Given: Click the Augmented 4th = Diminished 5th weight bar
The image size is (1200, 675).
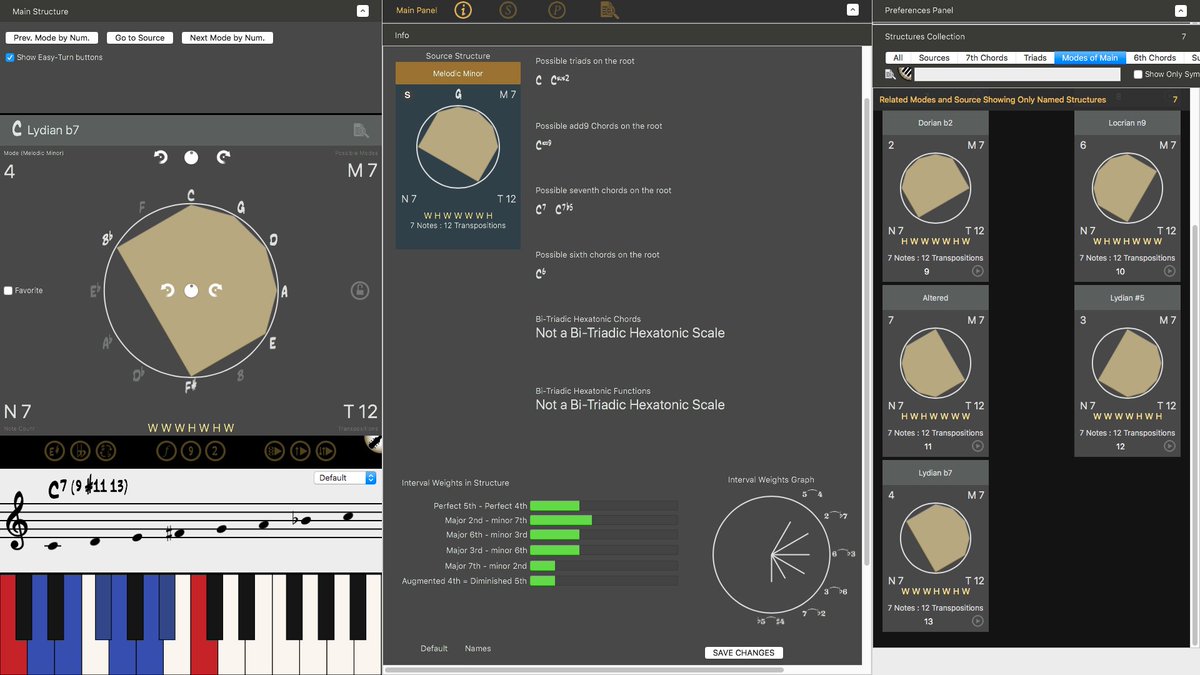Looking at the screenshot, I should tap(604, 581).
